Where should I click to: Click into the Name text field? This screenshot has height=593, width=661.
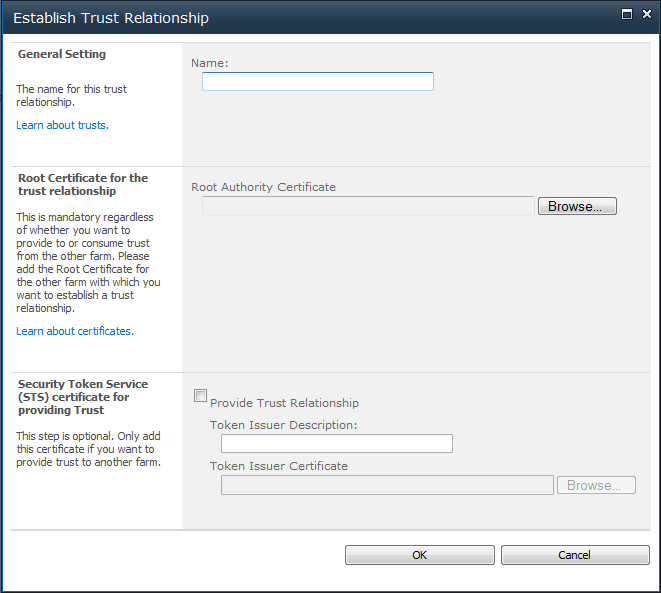click(x=317, y=82)
